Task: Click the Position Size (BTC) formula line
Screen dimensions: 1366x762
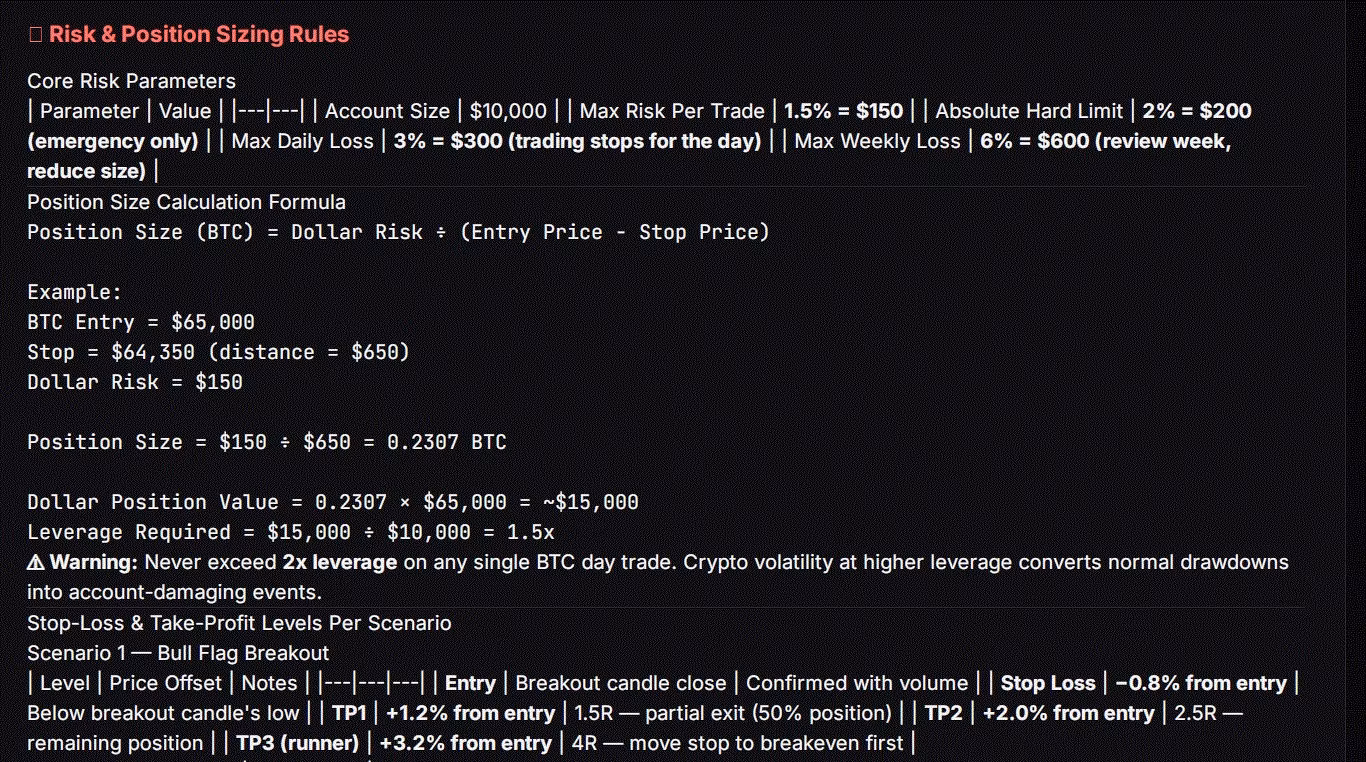Action: 398,232
